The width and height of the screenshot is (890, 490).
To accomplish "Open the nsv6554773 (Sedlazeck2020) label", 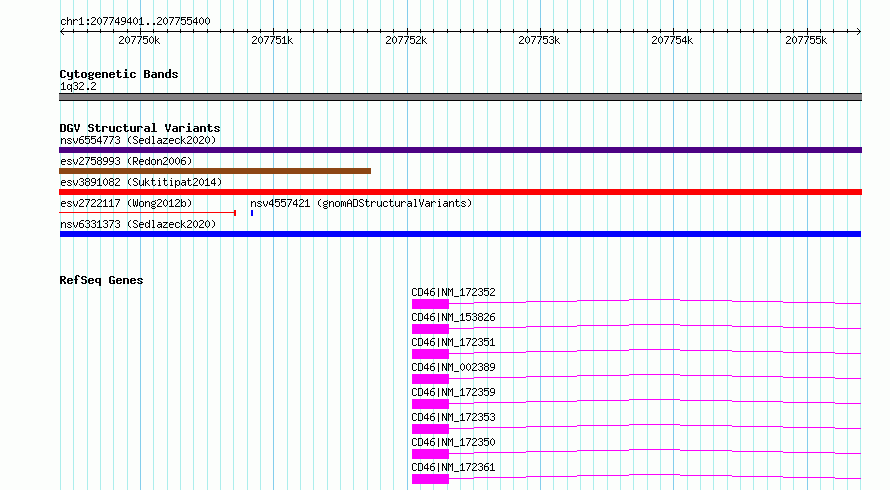I will tap(138, 140).
